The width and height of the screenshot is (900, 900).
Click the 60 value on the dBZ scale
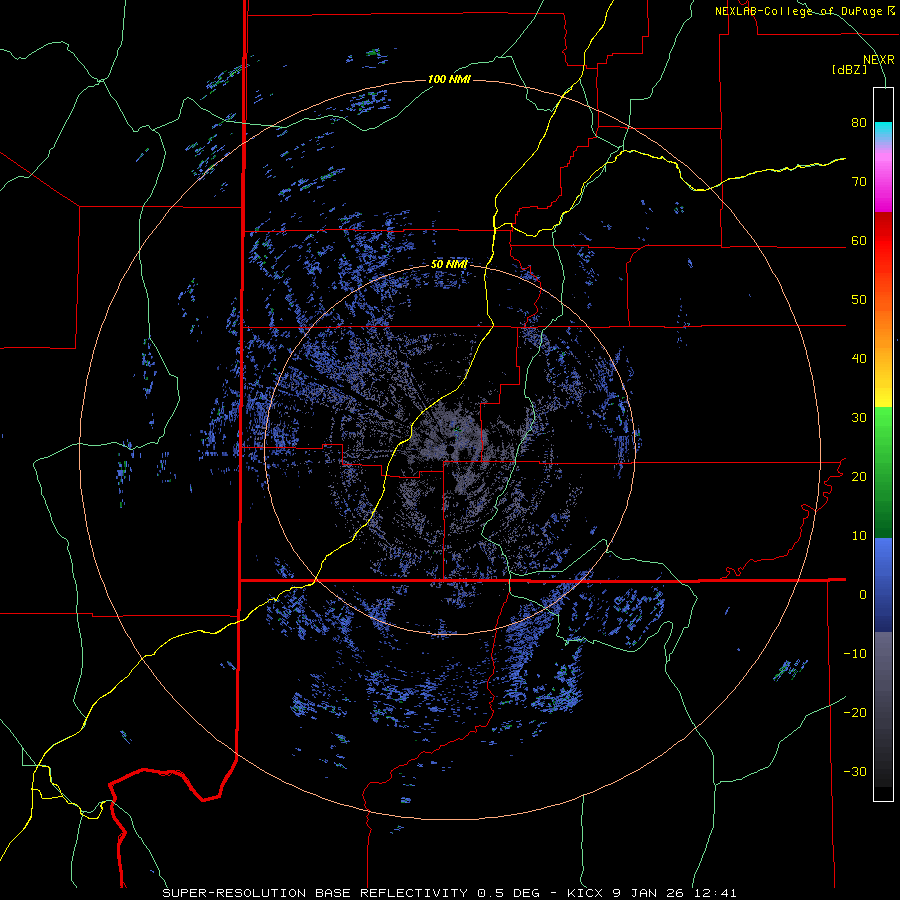click(859, 241)
